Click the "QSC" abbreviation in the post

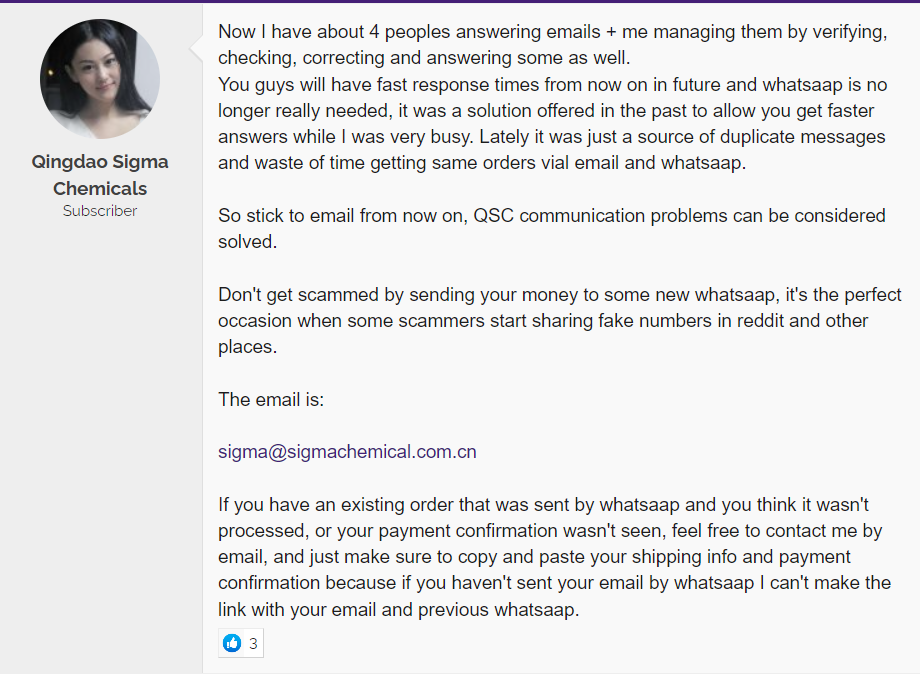493,215
